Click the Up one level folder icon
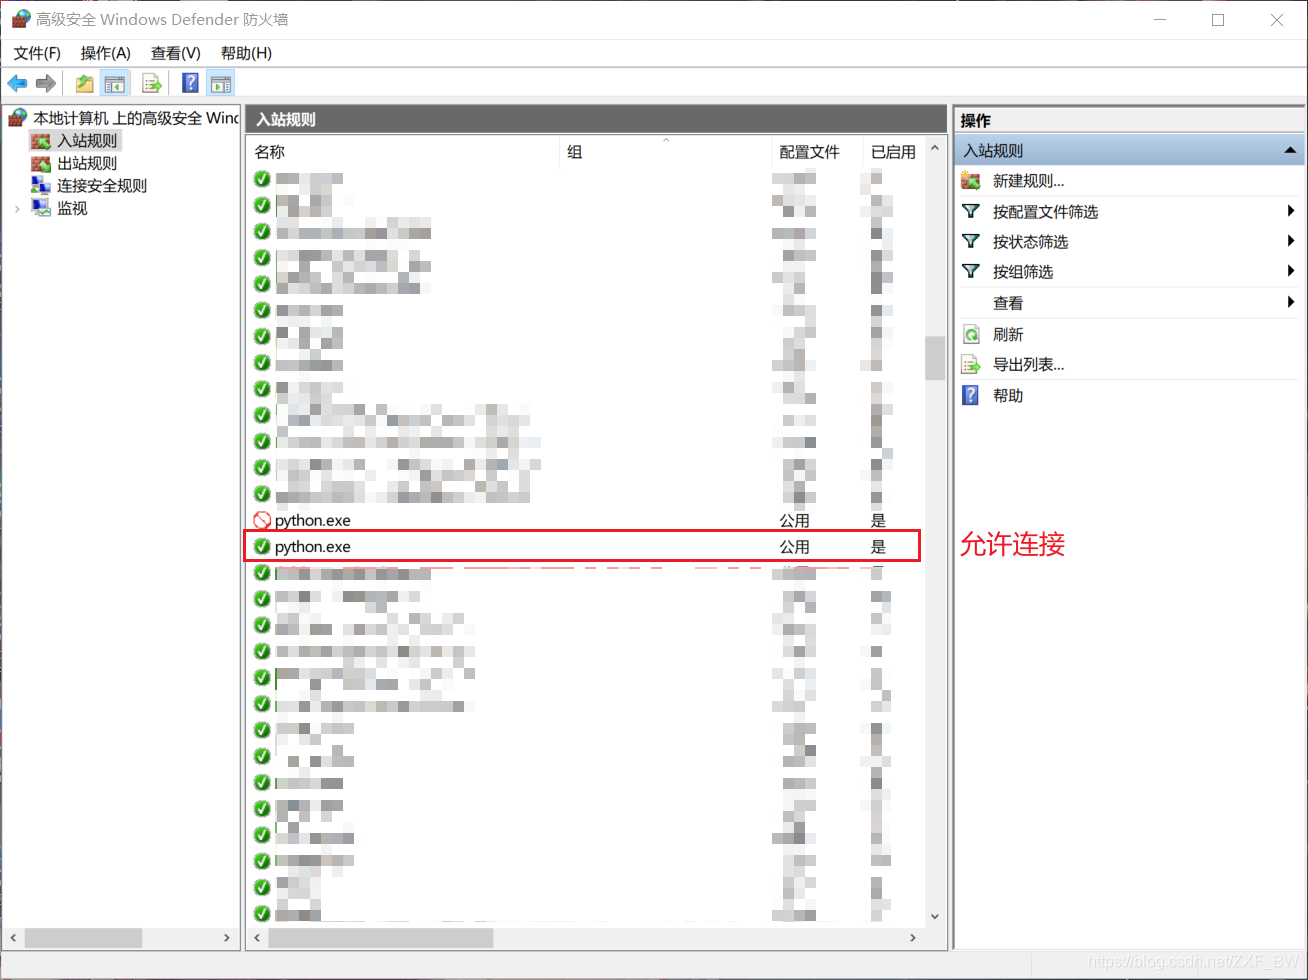 click(x=85, y=83)
